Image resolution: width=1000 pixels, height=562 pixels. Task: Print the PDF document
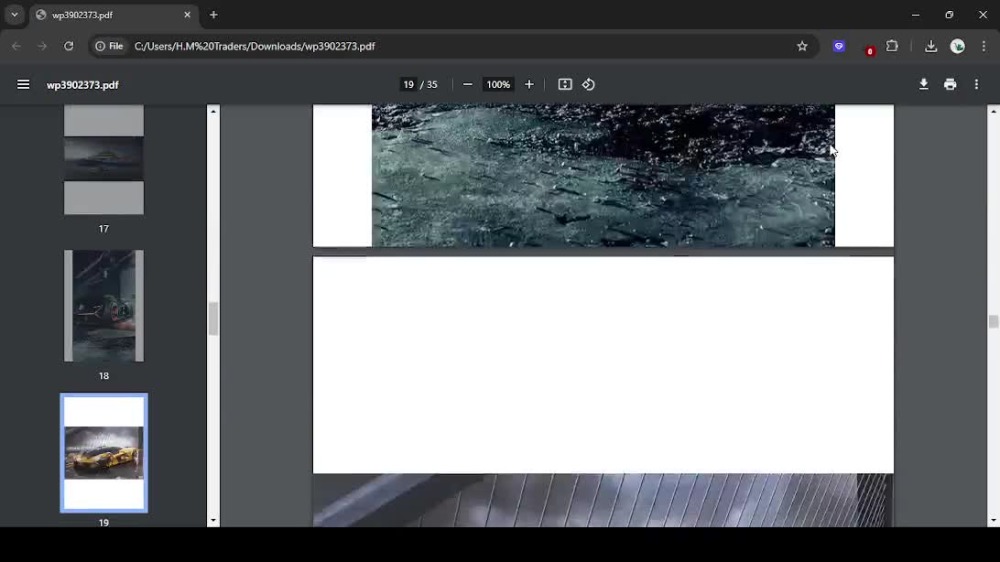click(950, 84)
